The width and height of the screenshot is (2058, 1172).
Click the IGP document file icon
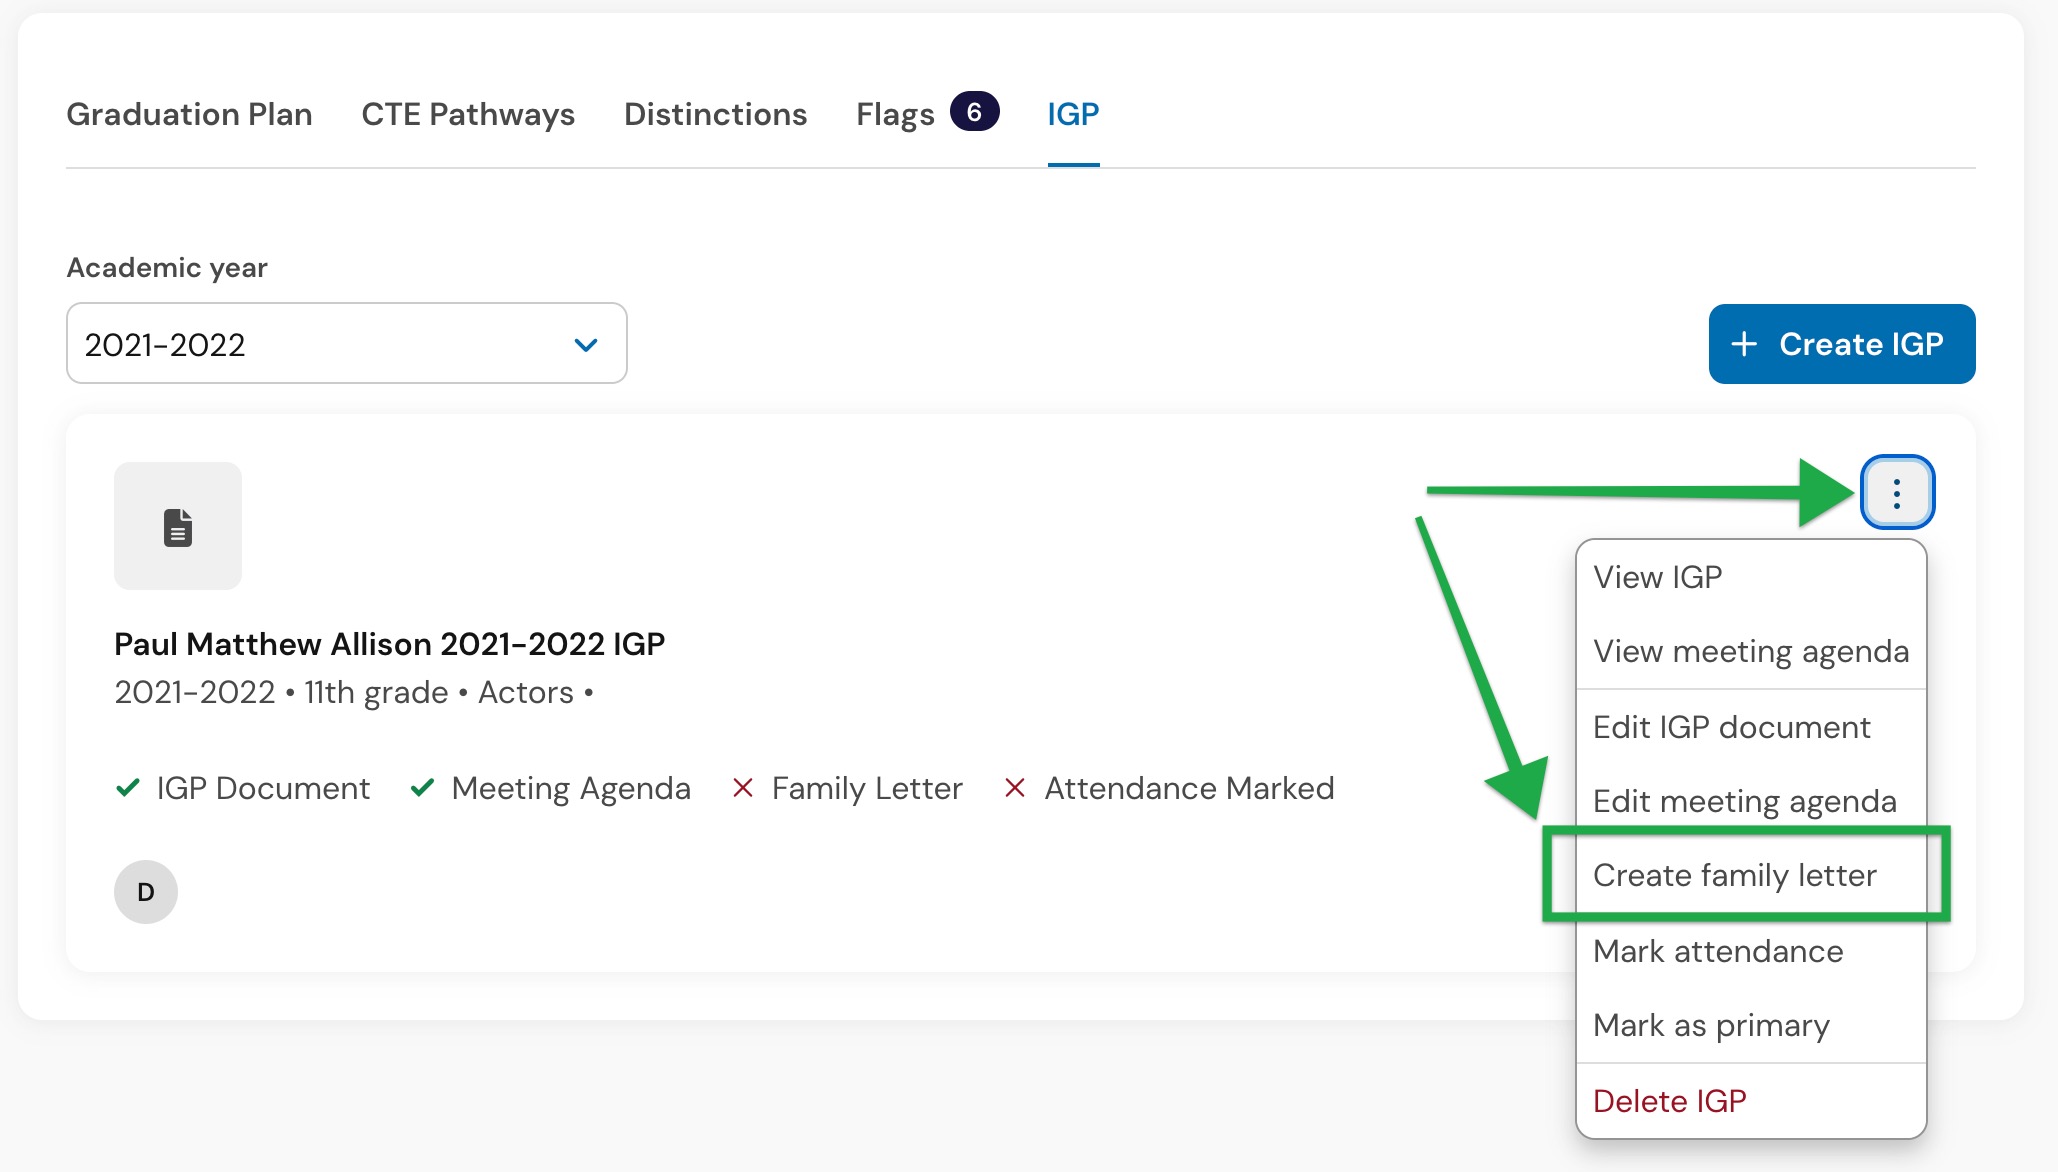178,526
